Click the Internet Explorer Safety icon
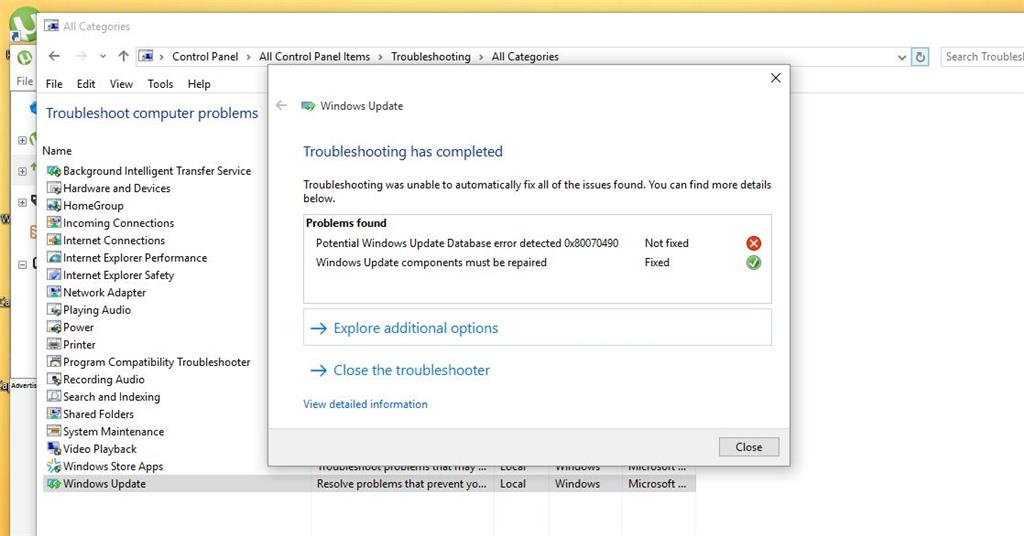Image resolution: width=1024 pixels, height=536 pixels. pyautogui.click(x=54, y=275)
